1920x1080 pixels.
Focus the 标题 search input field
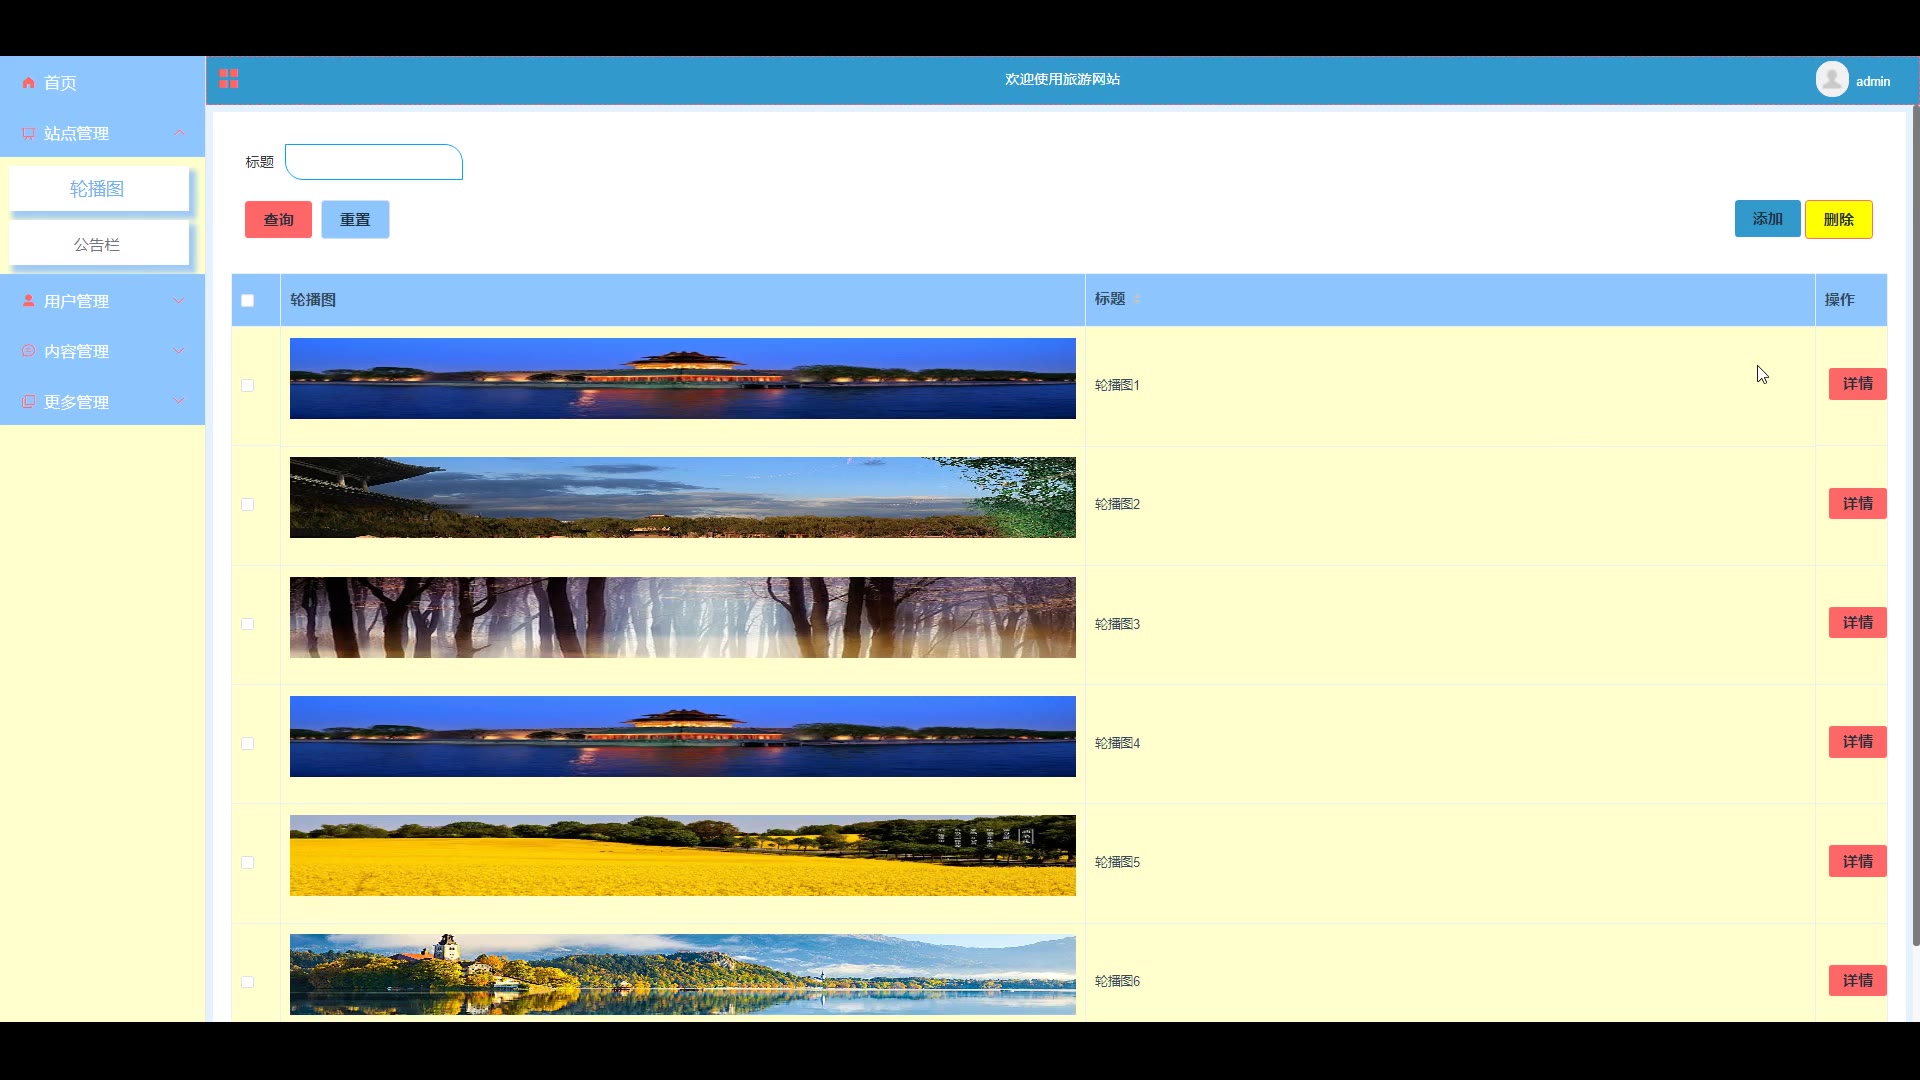(374, 162)
